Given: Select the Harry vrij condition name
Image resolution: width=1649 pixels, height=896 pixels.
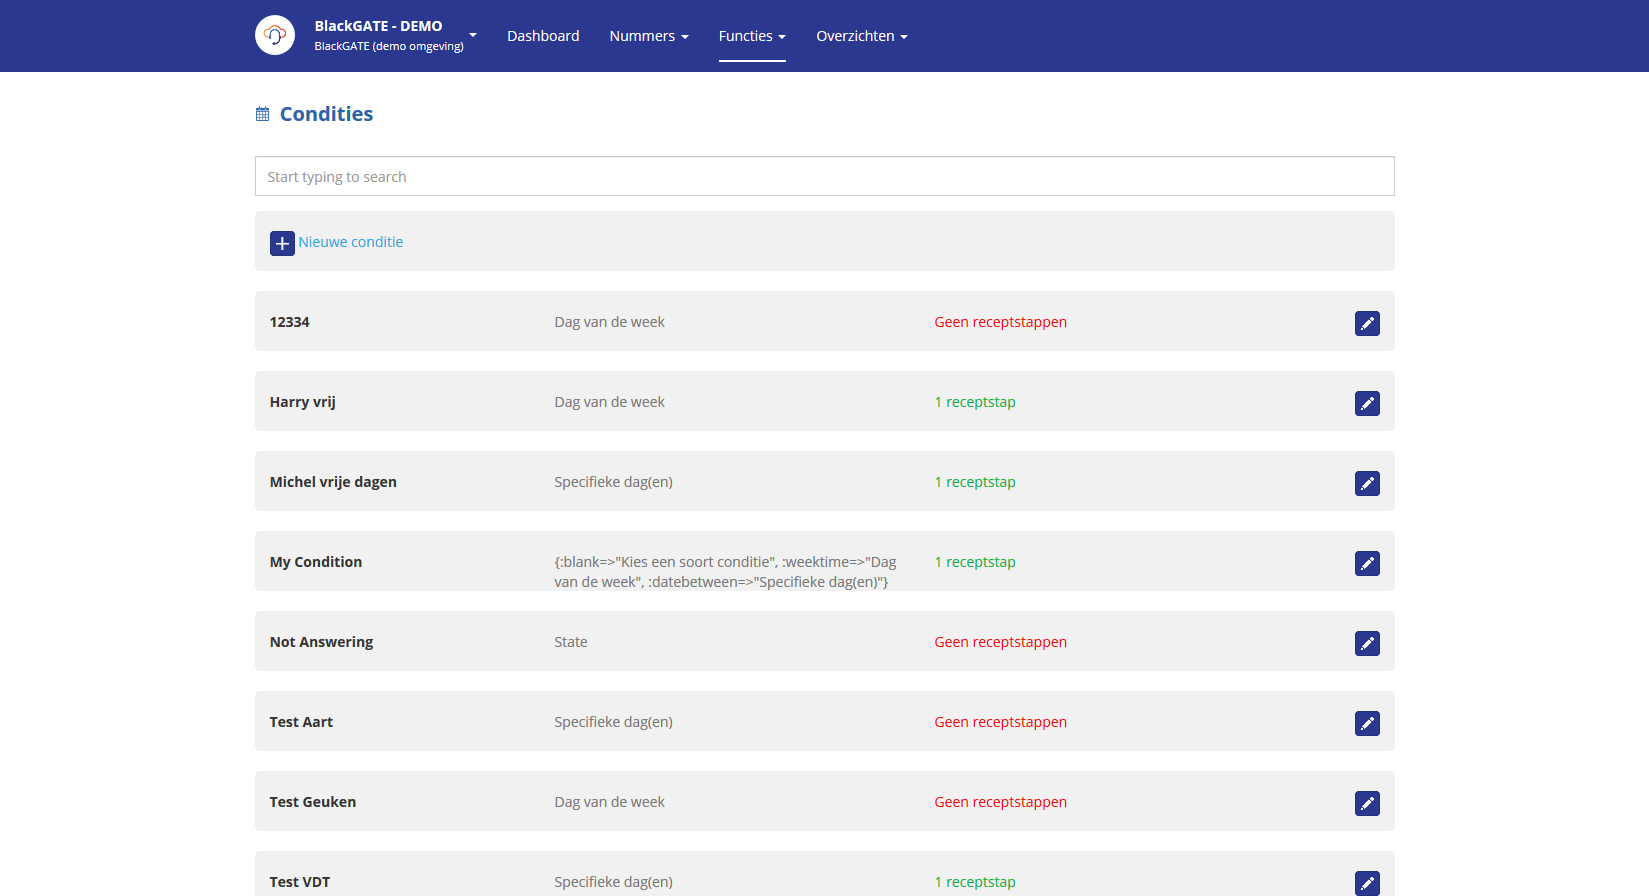Looking at the screenshot, I should click(x=302, y=402).
